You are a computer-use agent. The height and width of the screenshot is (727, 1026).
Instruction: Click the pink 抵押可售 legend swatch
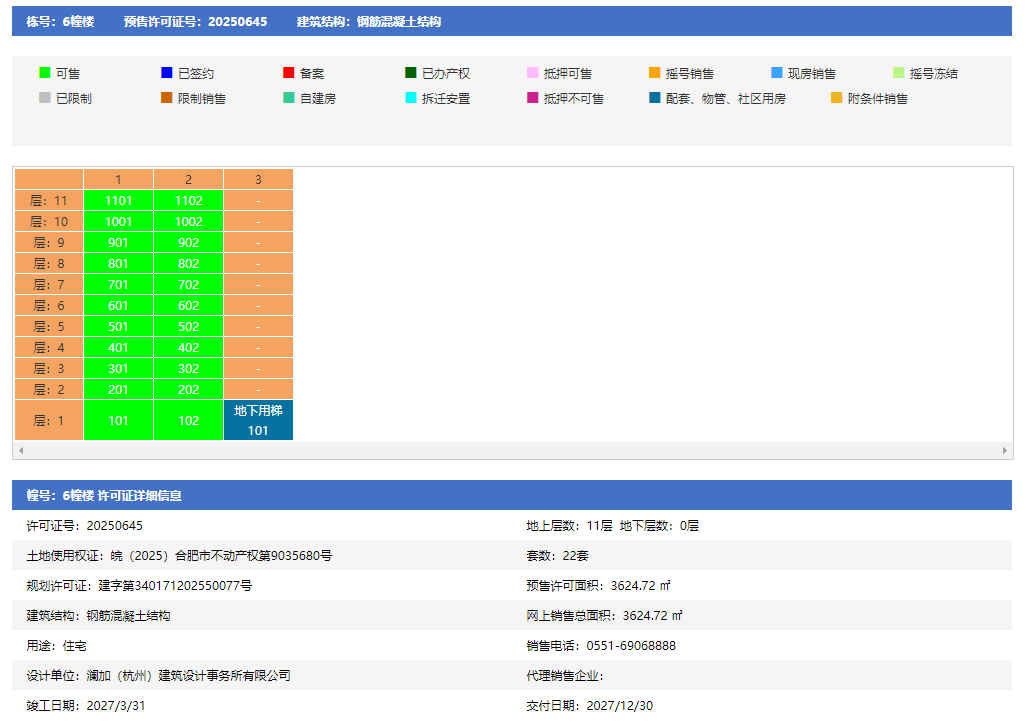533,73
